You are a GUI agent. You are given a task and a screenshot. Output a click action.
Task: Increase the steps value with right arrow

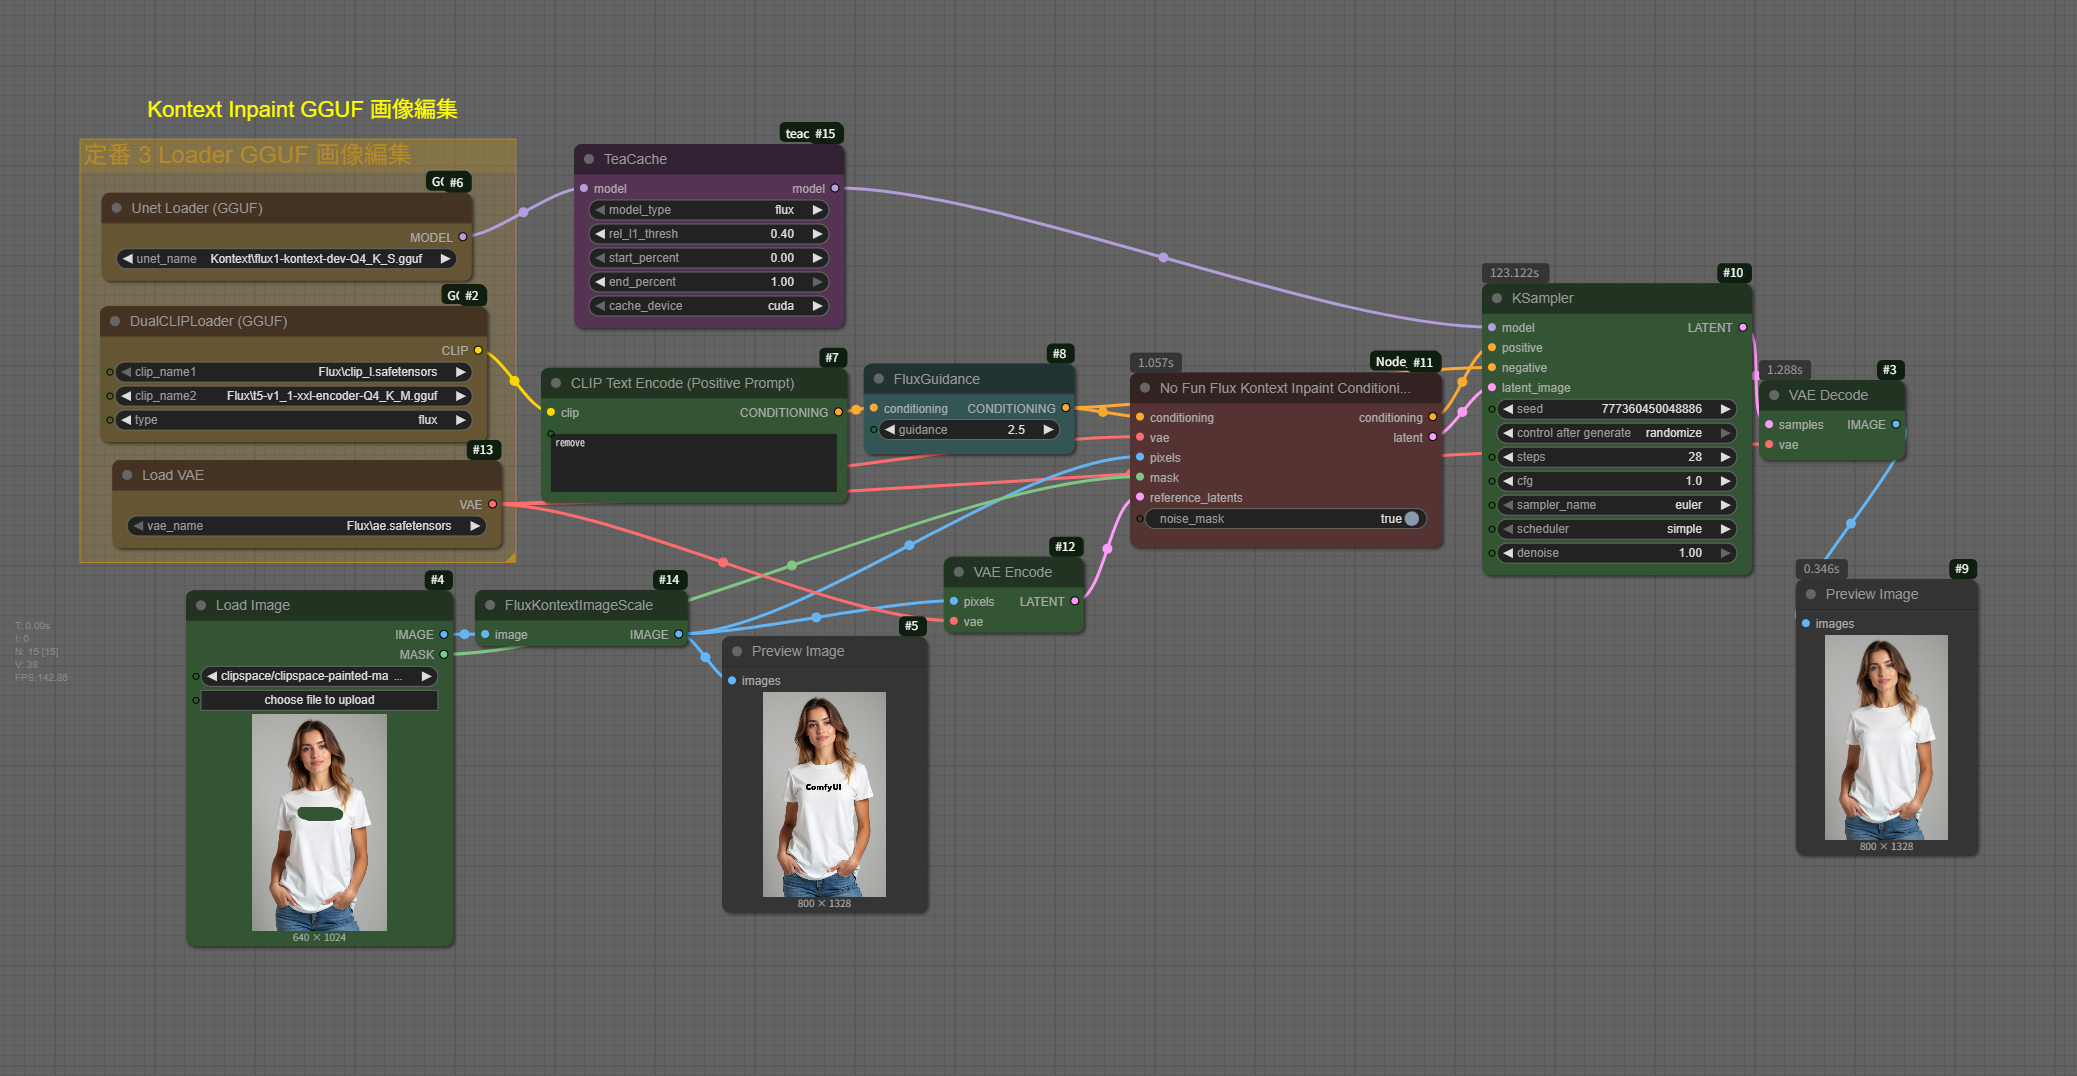coord(1725,457)
